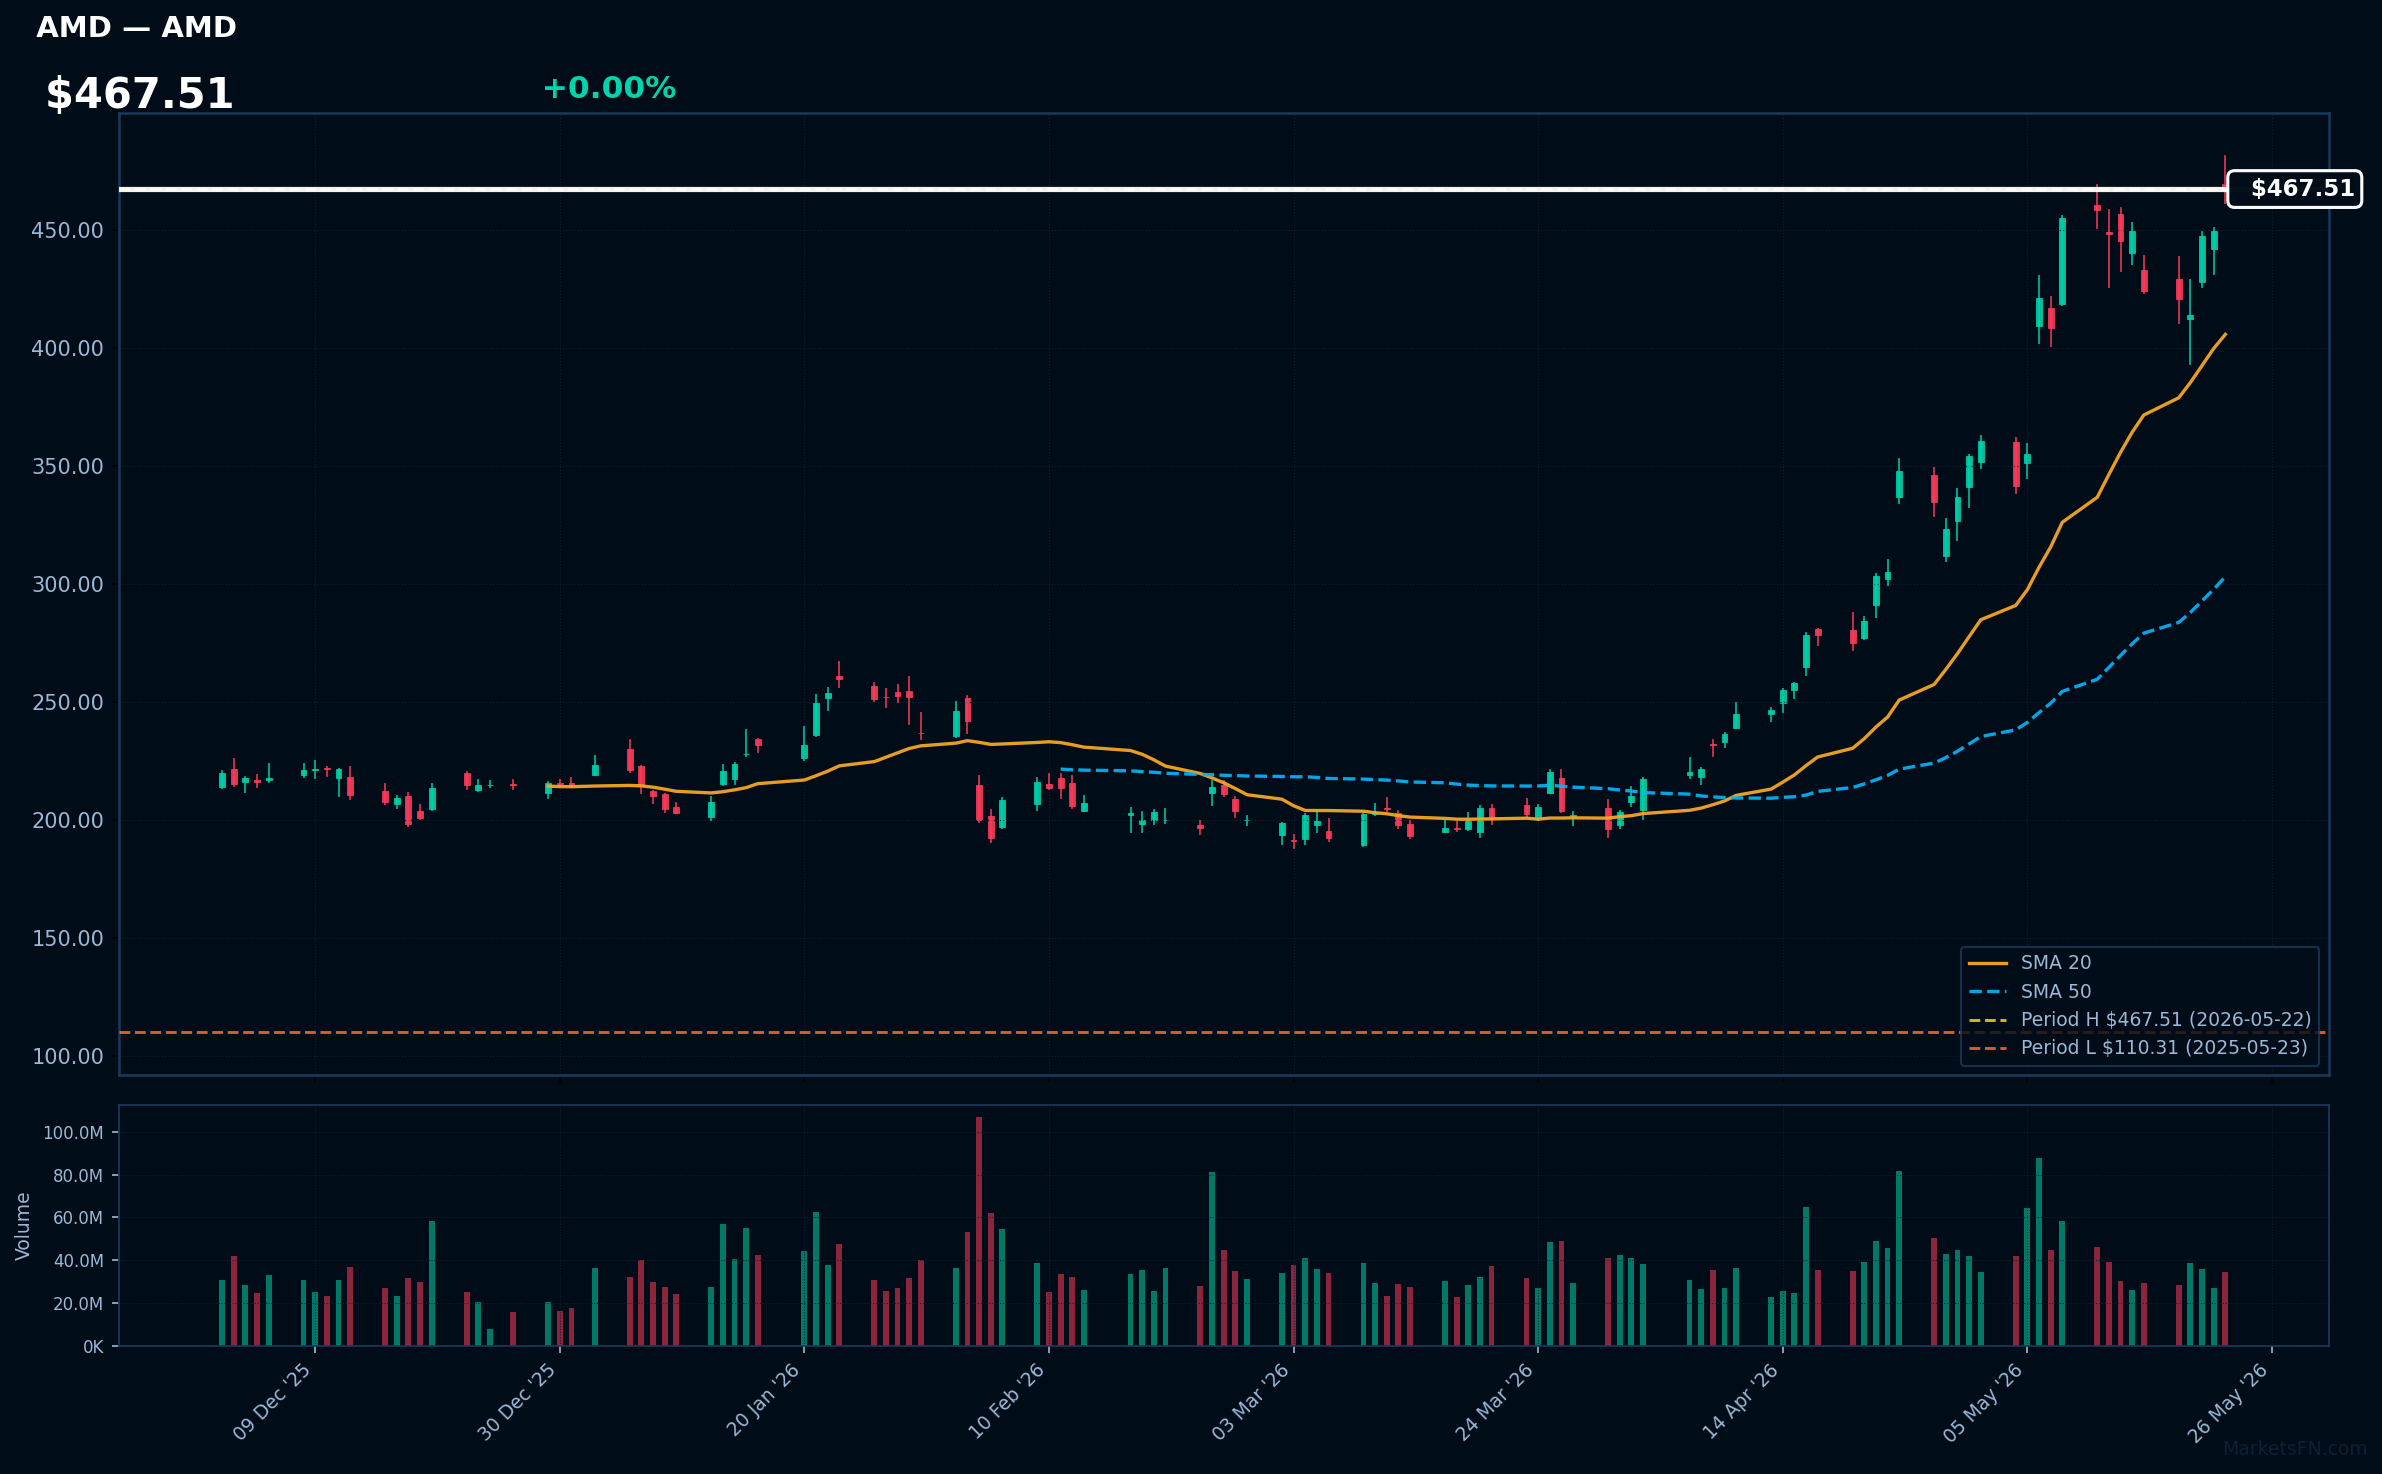Screen dimensions: 2382x1474
Task: Click the 100.0M volume axis label
Action: (x=73, y=1133)
